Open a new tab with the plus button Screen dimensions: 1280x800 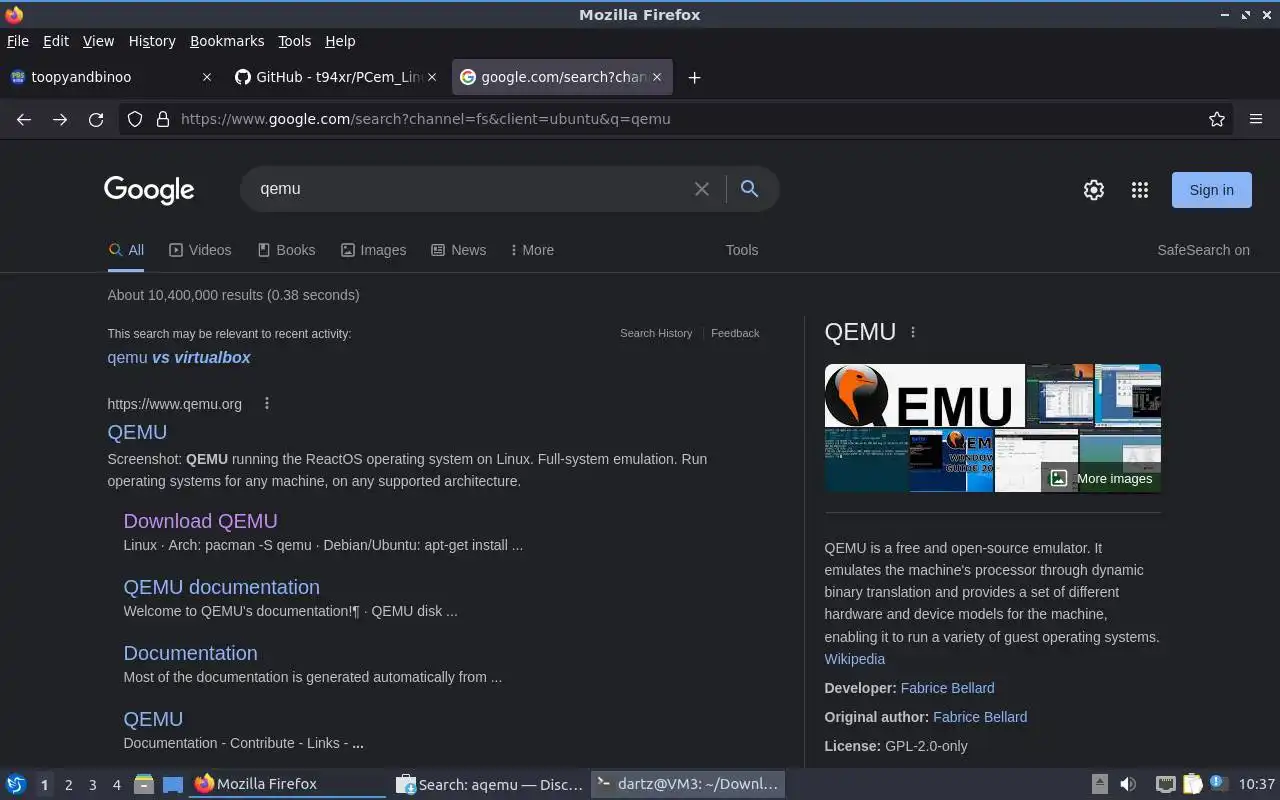pos(694,77)
